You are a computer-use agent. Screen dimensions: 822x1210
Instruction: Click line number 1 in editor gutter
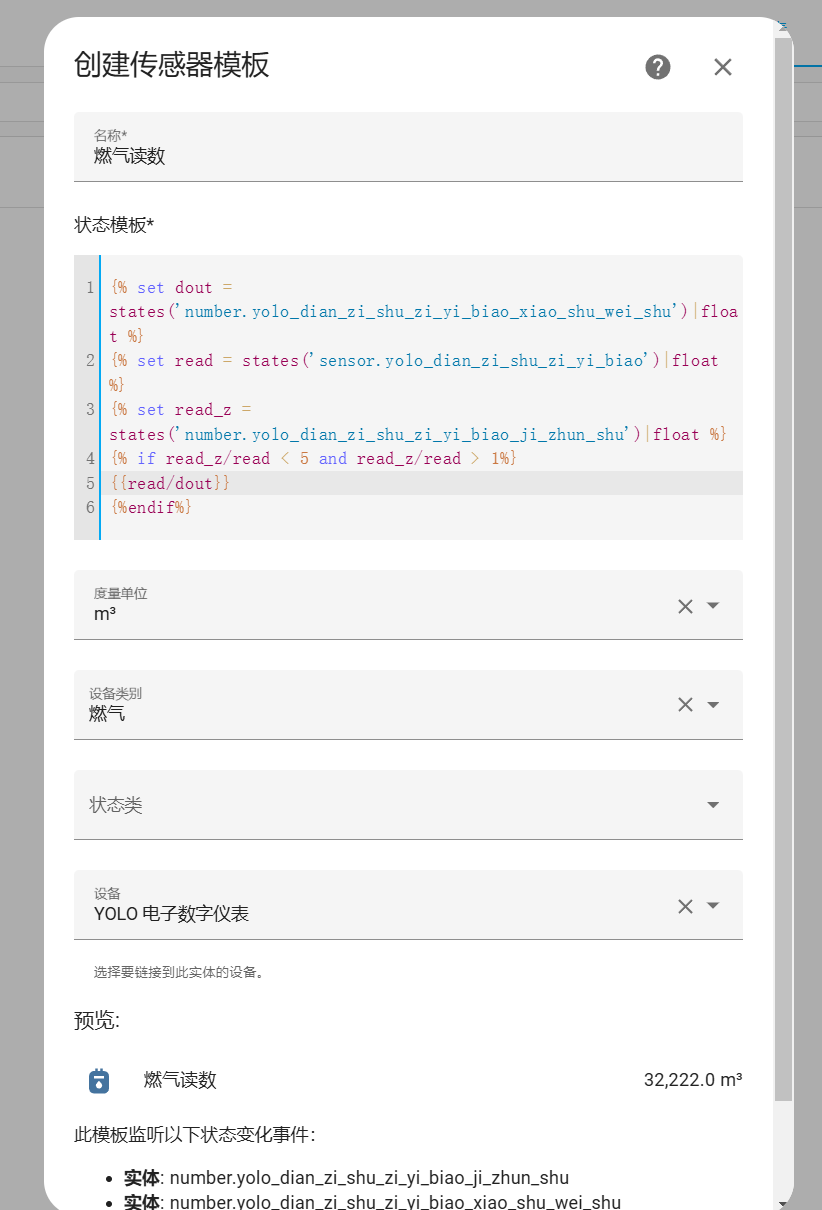tap(90, 288)
